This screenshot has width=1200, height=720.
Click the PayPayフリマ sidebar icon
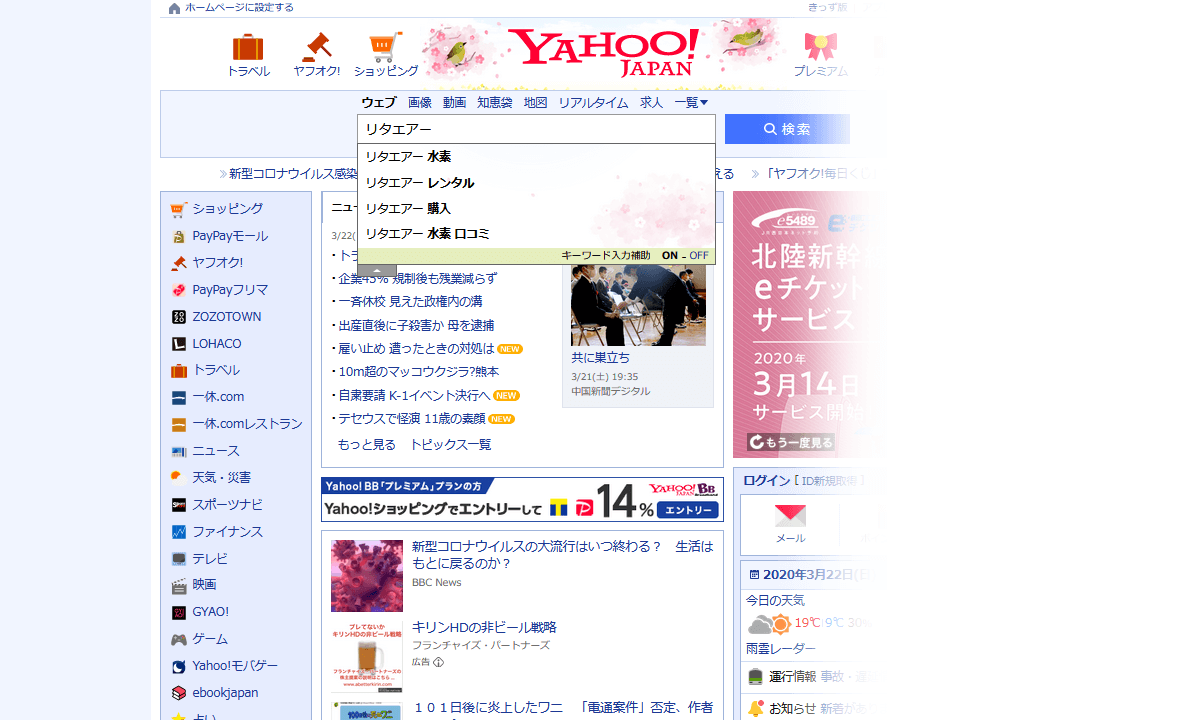pyautogui.click(x=179, y=290)
